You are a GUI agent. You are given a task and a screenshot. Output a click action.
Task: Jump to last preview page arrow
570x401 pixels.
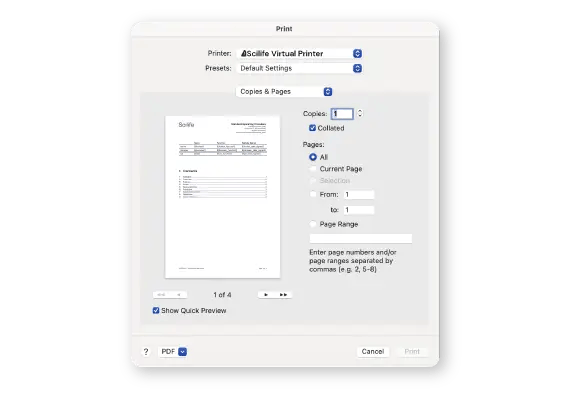284,295
